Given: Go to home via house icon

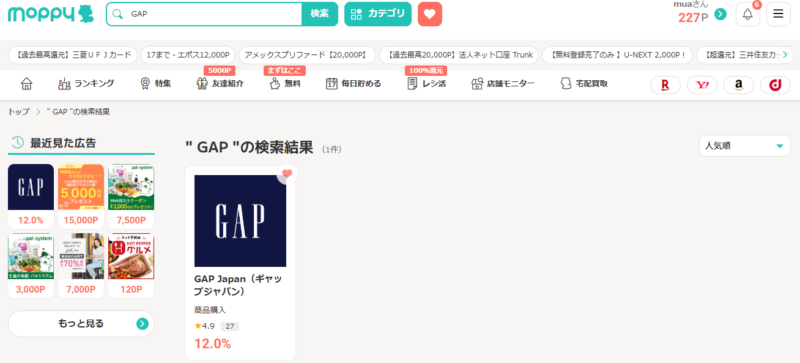Looking at the screenshot, I should tap(26, 84).
